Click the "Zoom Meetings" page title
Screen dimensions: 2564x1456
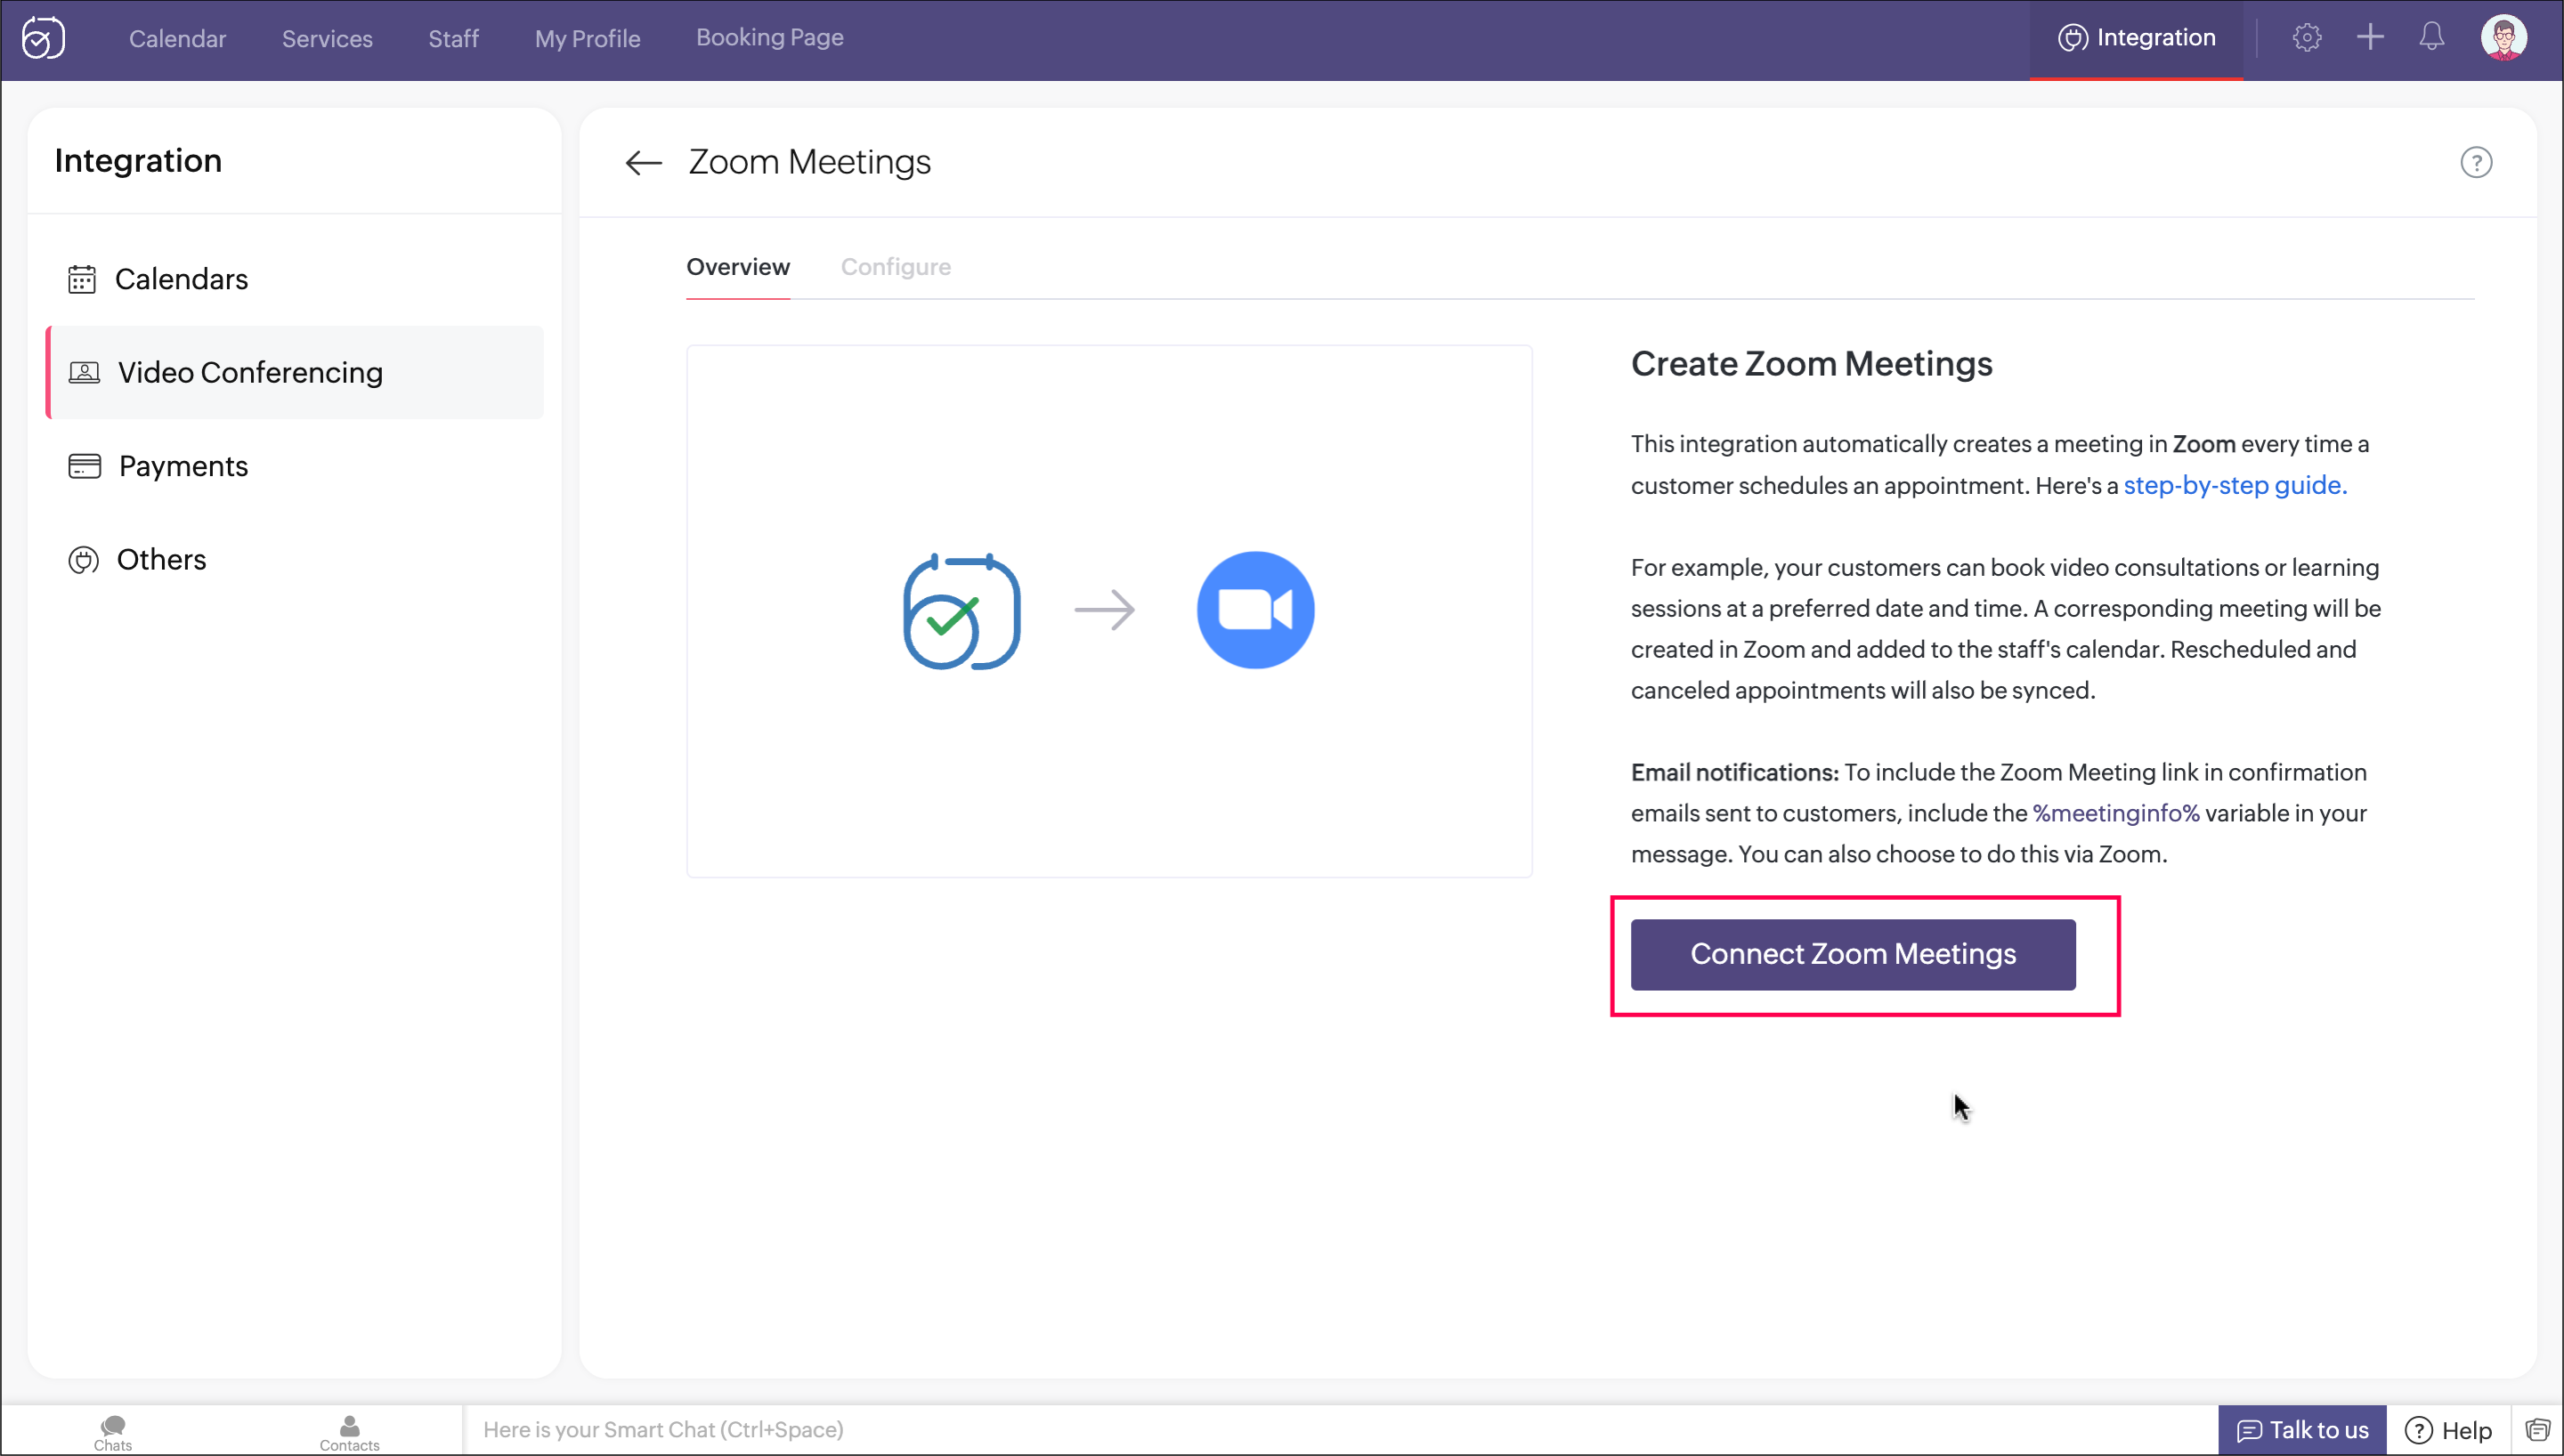[x=809, y=162]
